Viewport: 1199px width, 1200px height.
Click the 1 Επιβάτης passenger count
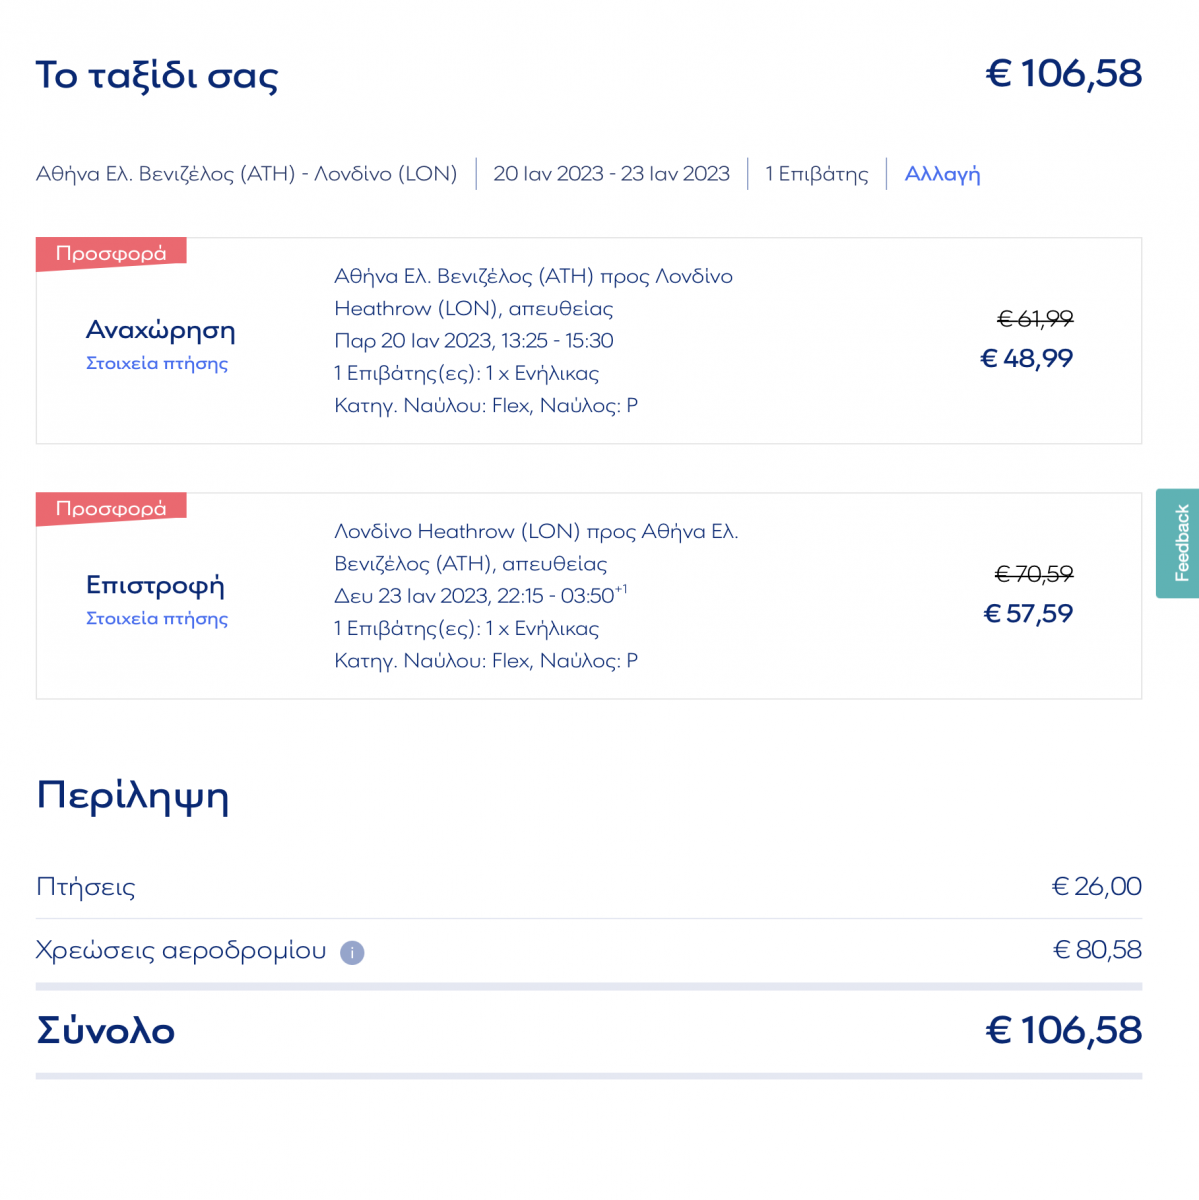pos(816,174)
